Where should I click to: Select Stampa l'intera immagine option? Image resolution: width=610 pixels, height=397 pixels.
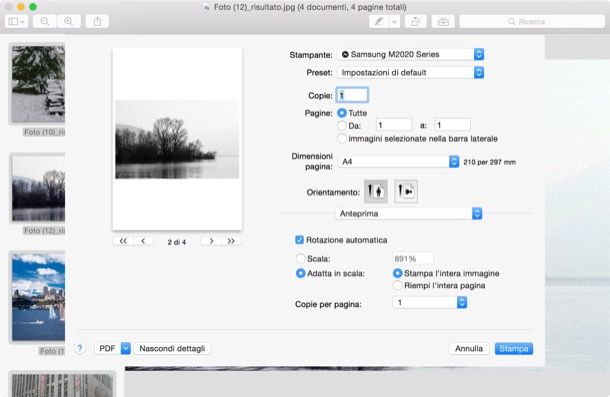[397, 273]
